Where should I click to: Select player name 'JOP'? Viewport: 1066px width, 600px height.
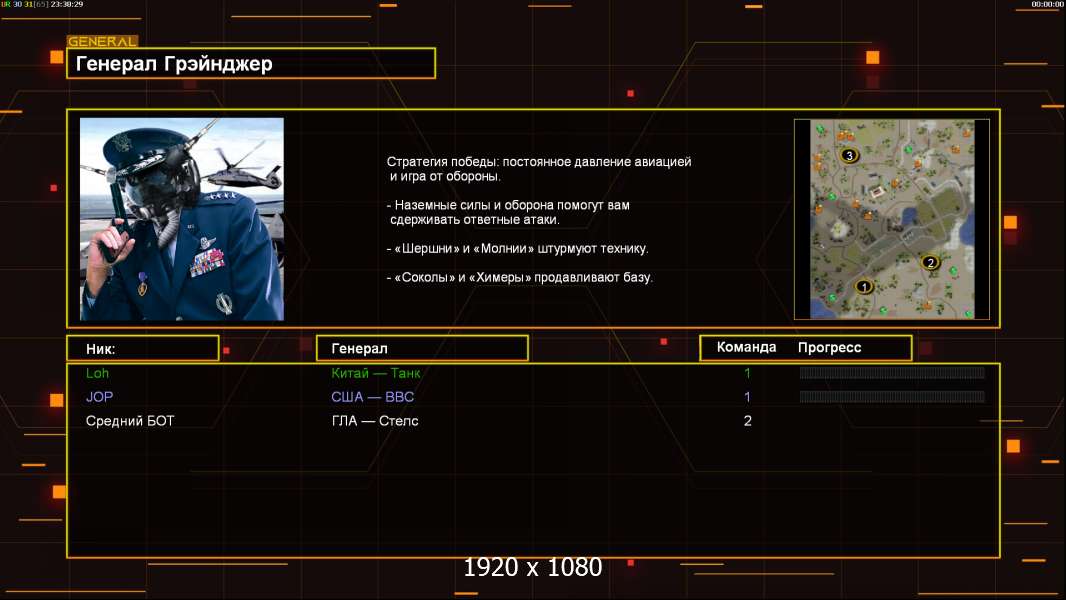[99, 397]
